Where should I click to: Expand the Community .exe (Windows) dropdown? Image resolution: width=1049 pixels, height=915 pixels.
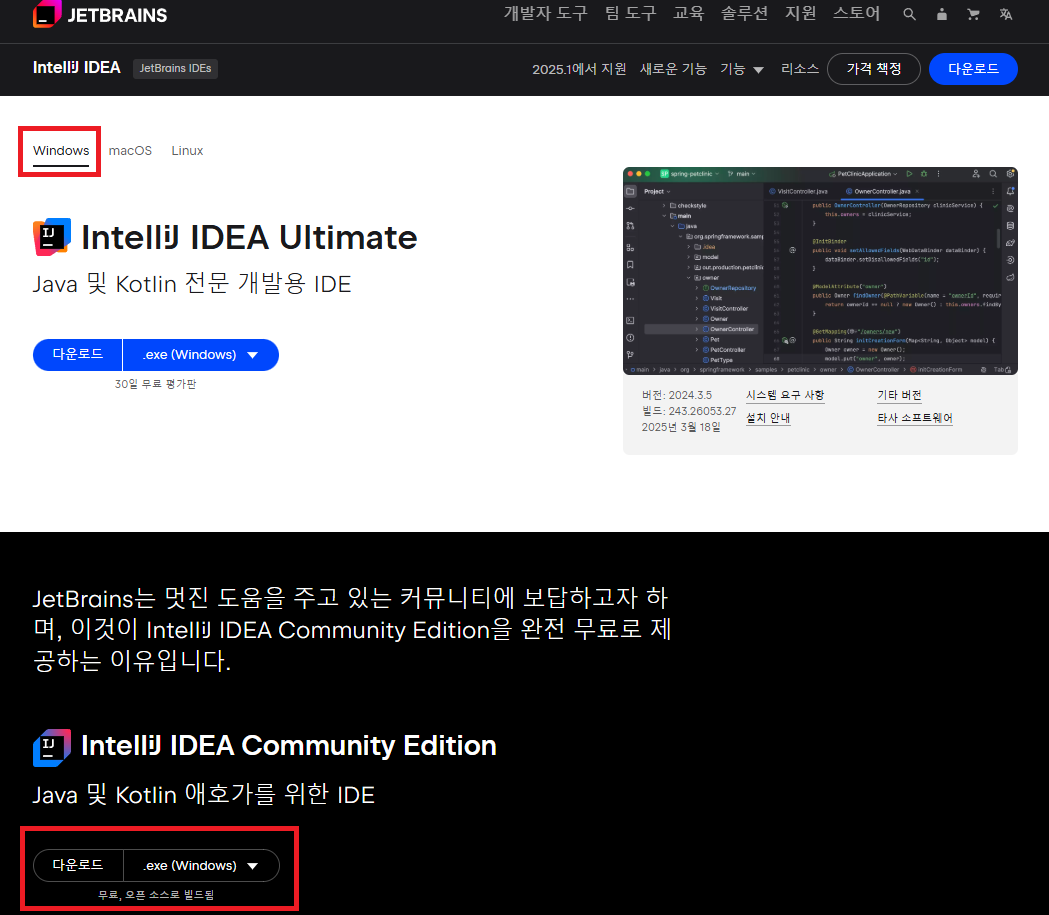pos(201,866)
